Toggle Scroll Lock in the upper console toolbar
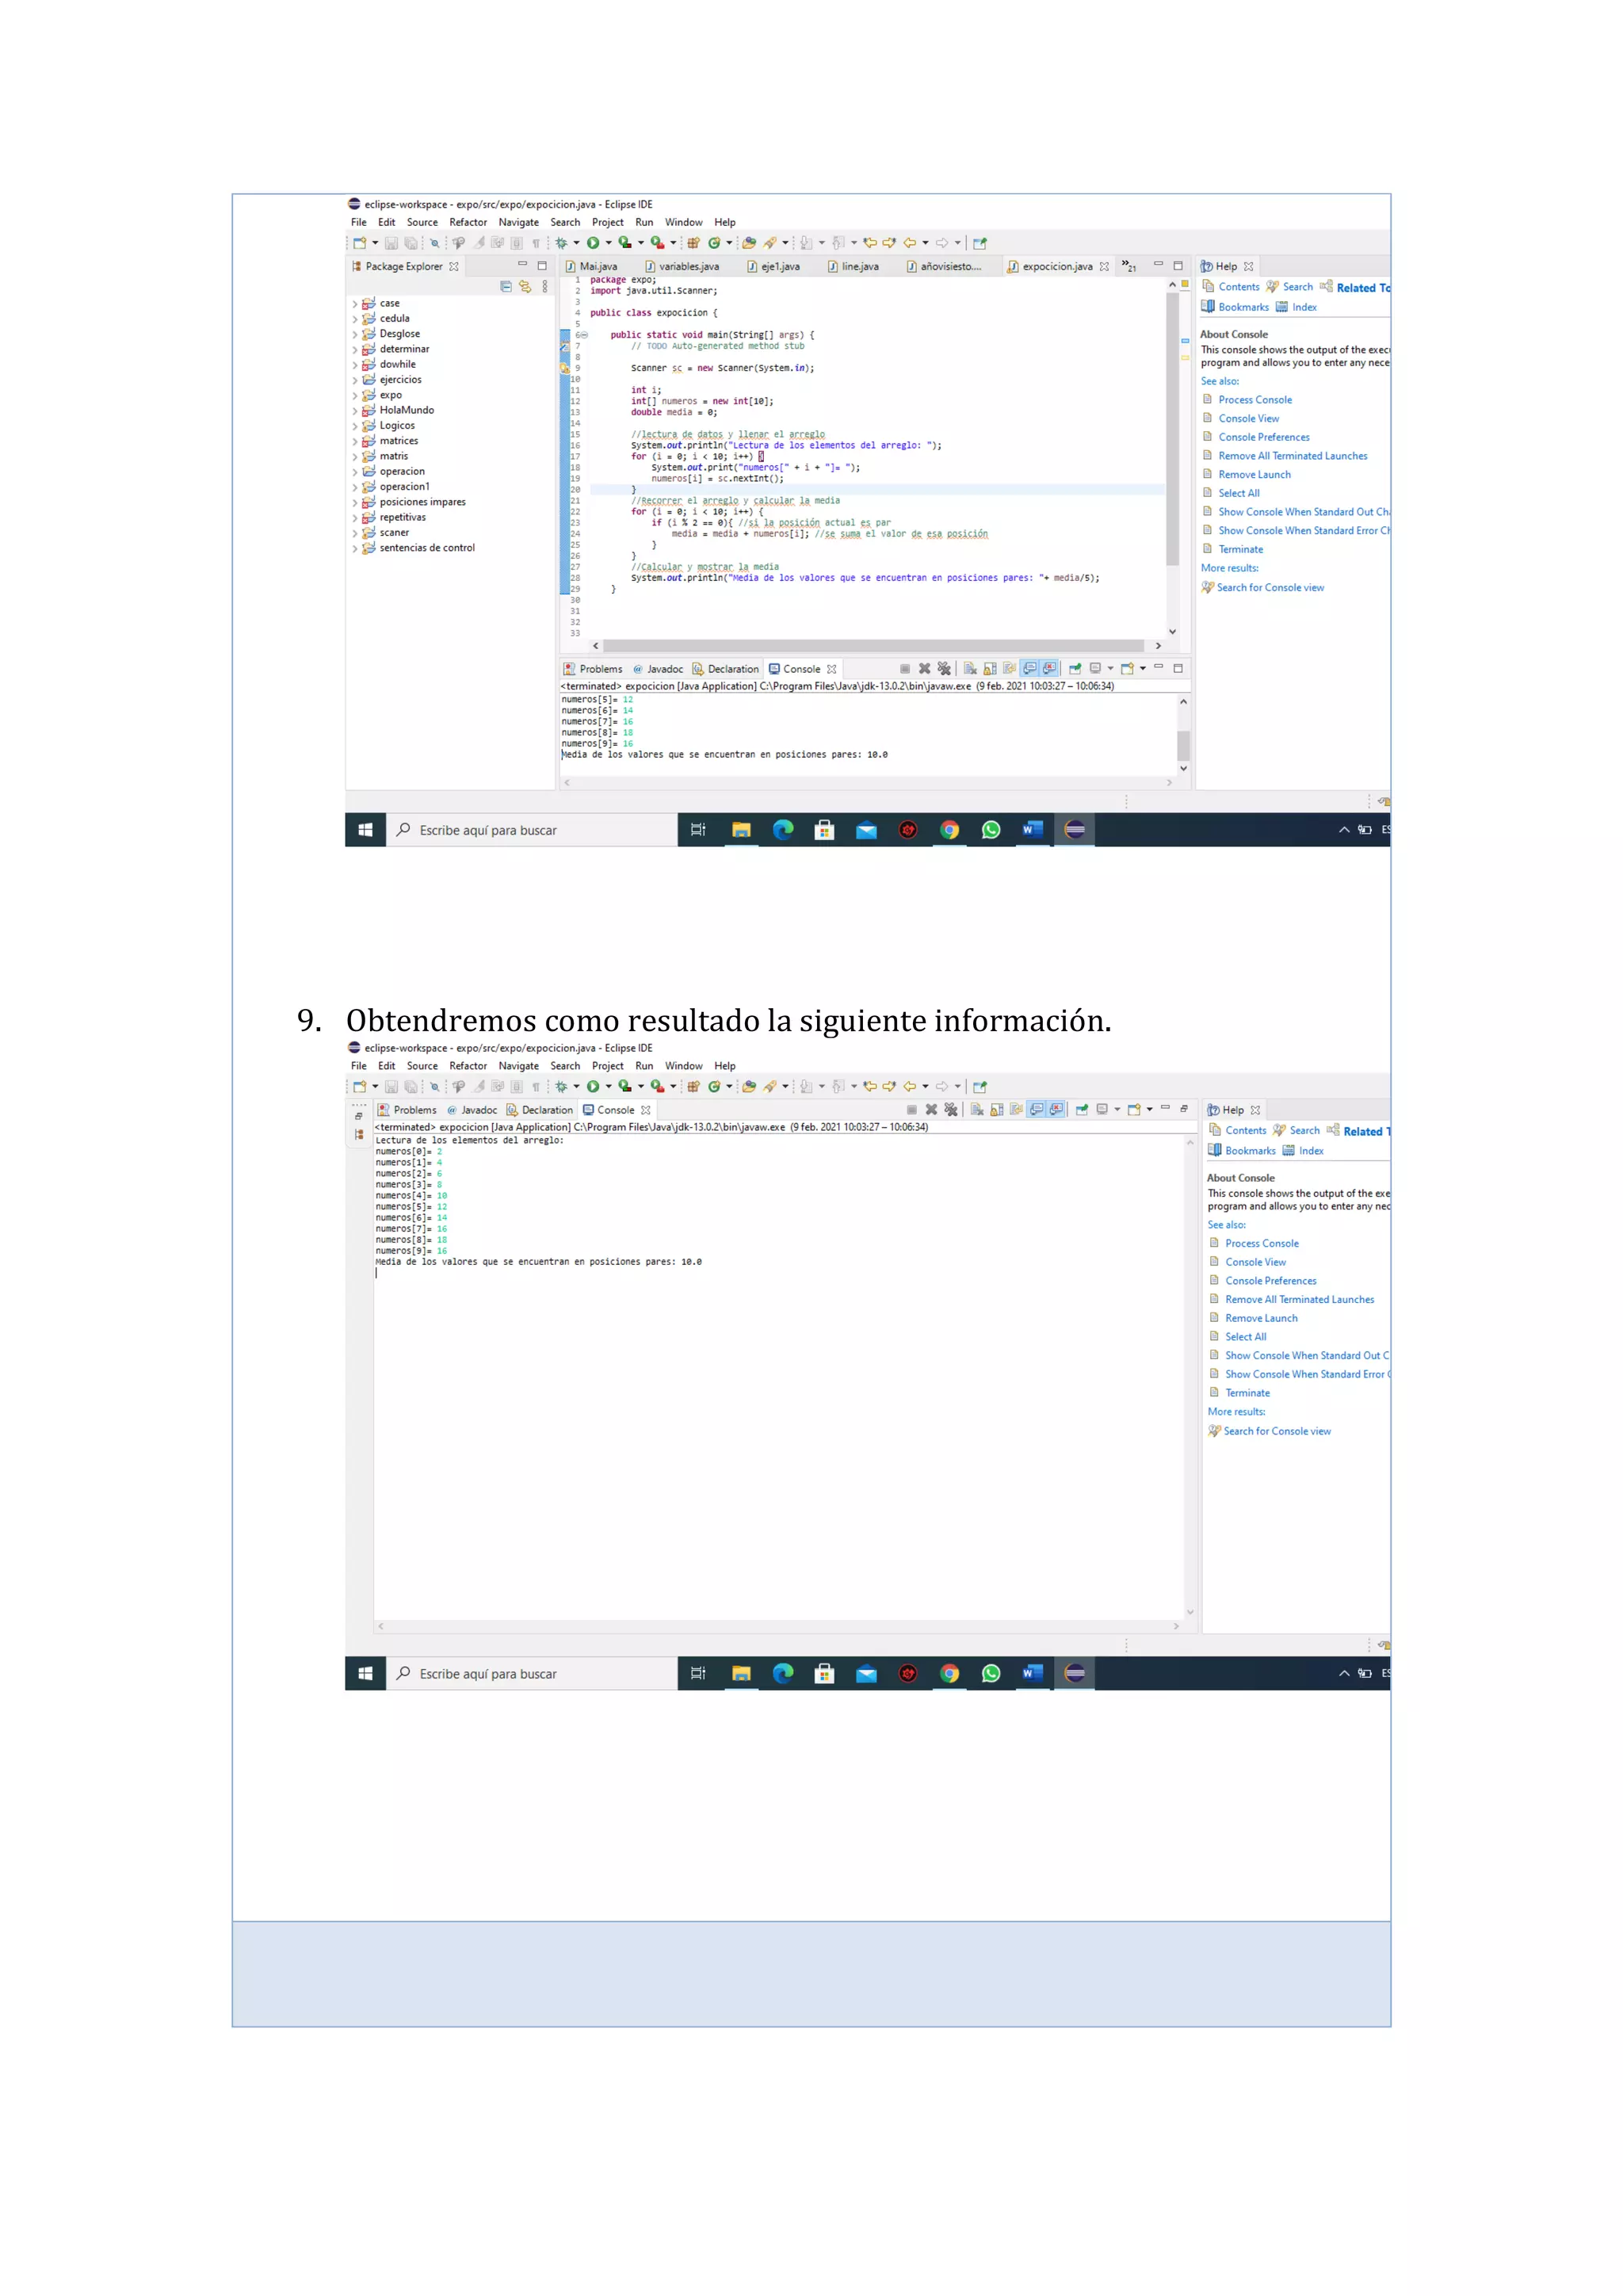The width and height of the screenshot is (1623, 2296). point(990,669)
